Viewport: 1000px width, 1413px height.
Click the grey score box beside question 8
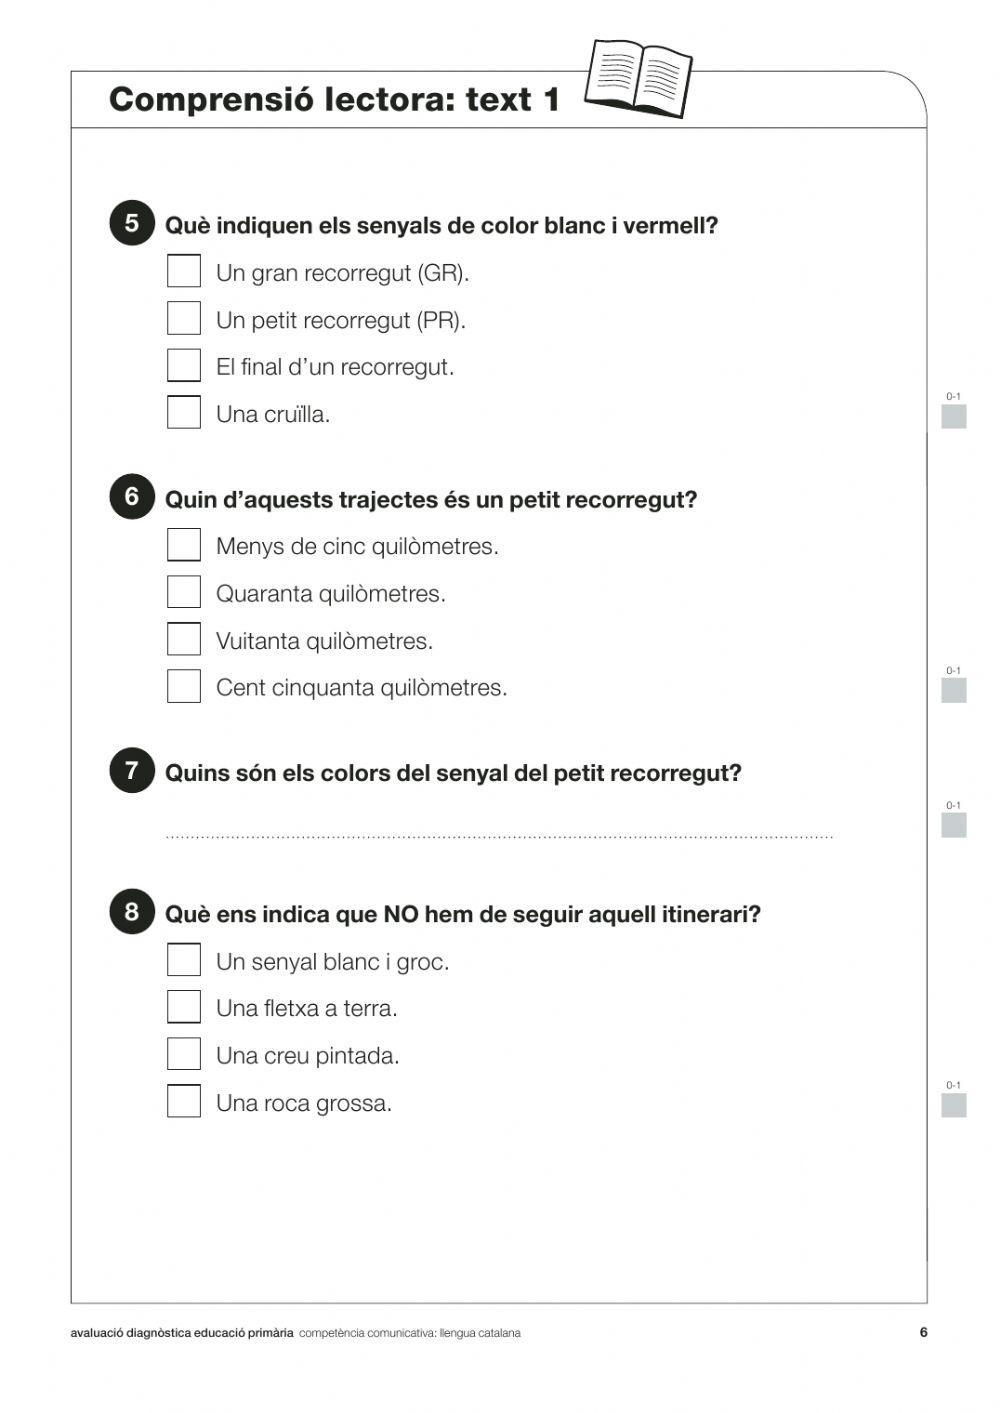(x=954, y=1105)
